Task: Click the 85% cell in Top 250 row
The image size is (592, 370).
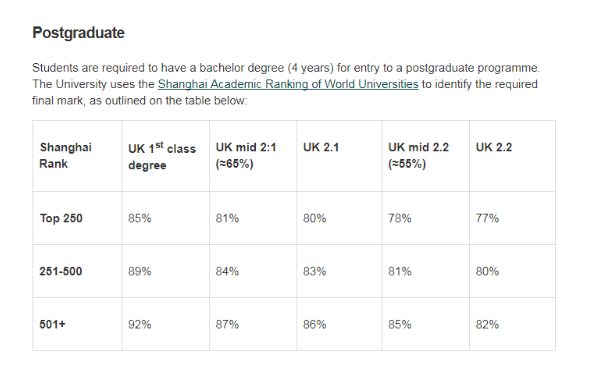Action: (140, 218)
